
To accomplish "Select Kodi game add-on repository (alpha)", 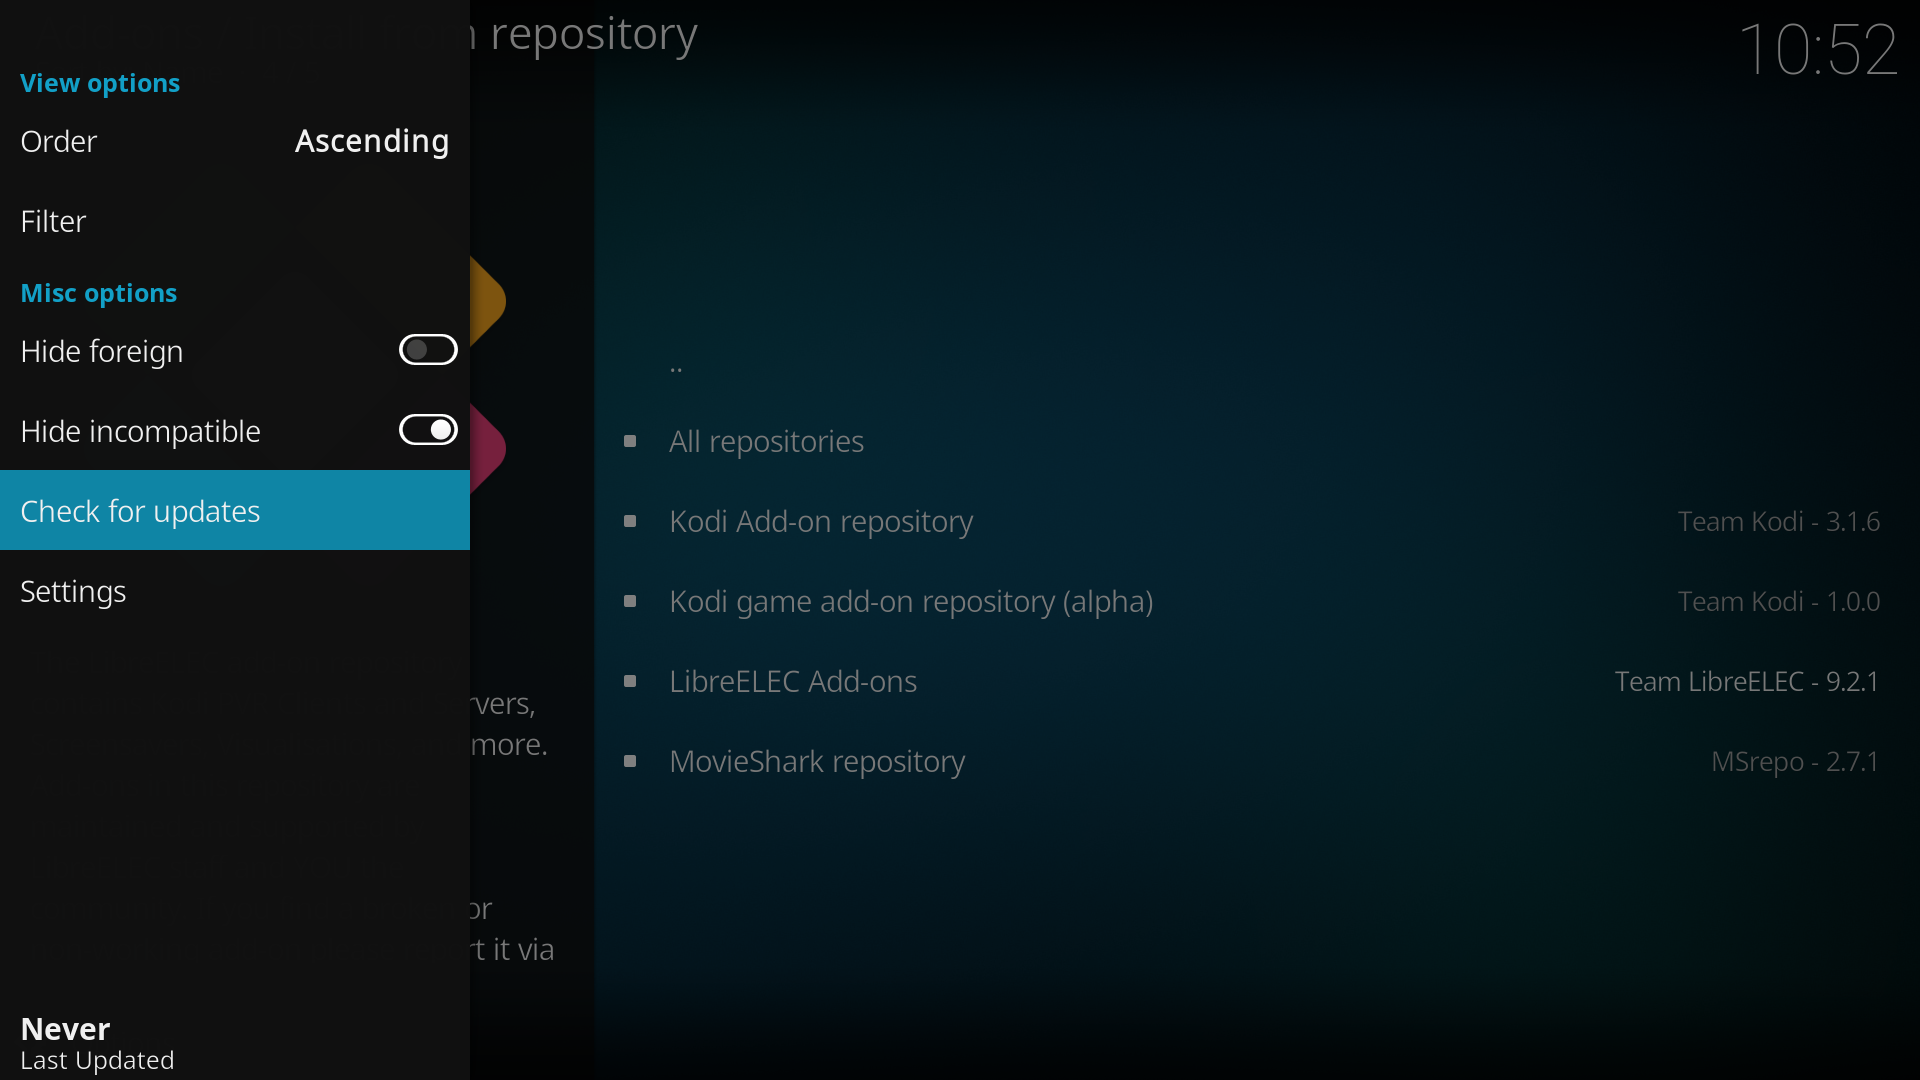I will point(911,601).
